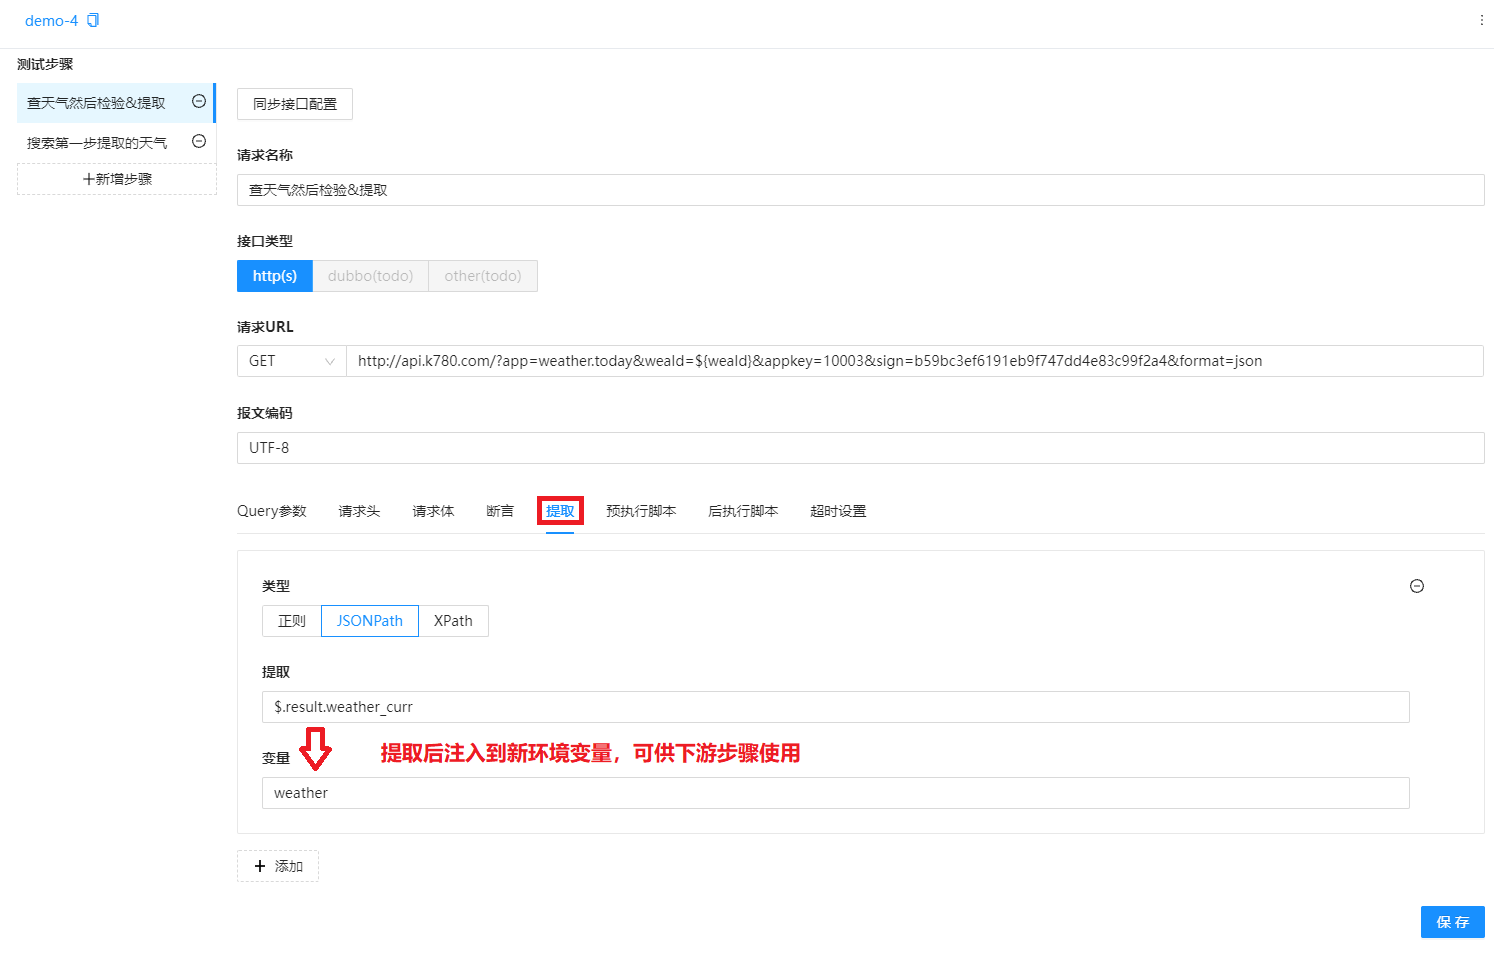Click 新增步骤 to add a step

coord(117,179)
